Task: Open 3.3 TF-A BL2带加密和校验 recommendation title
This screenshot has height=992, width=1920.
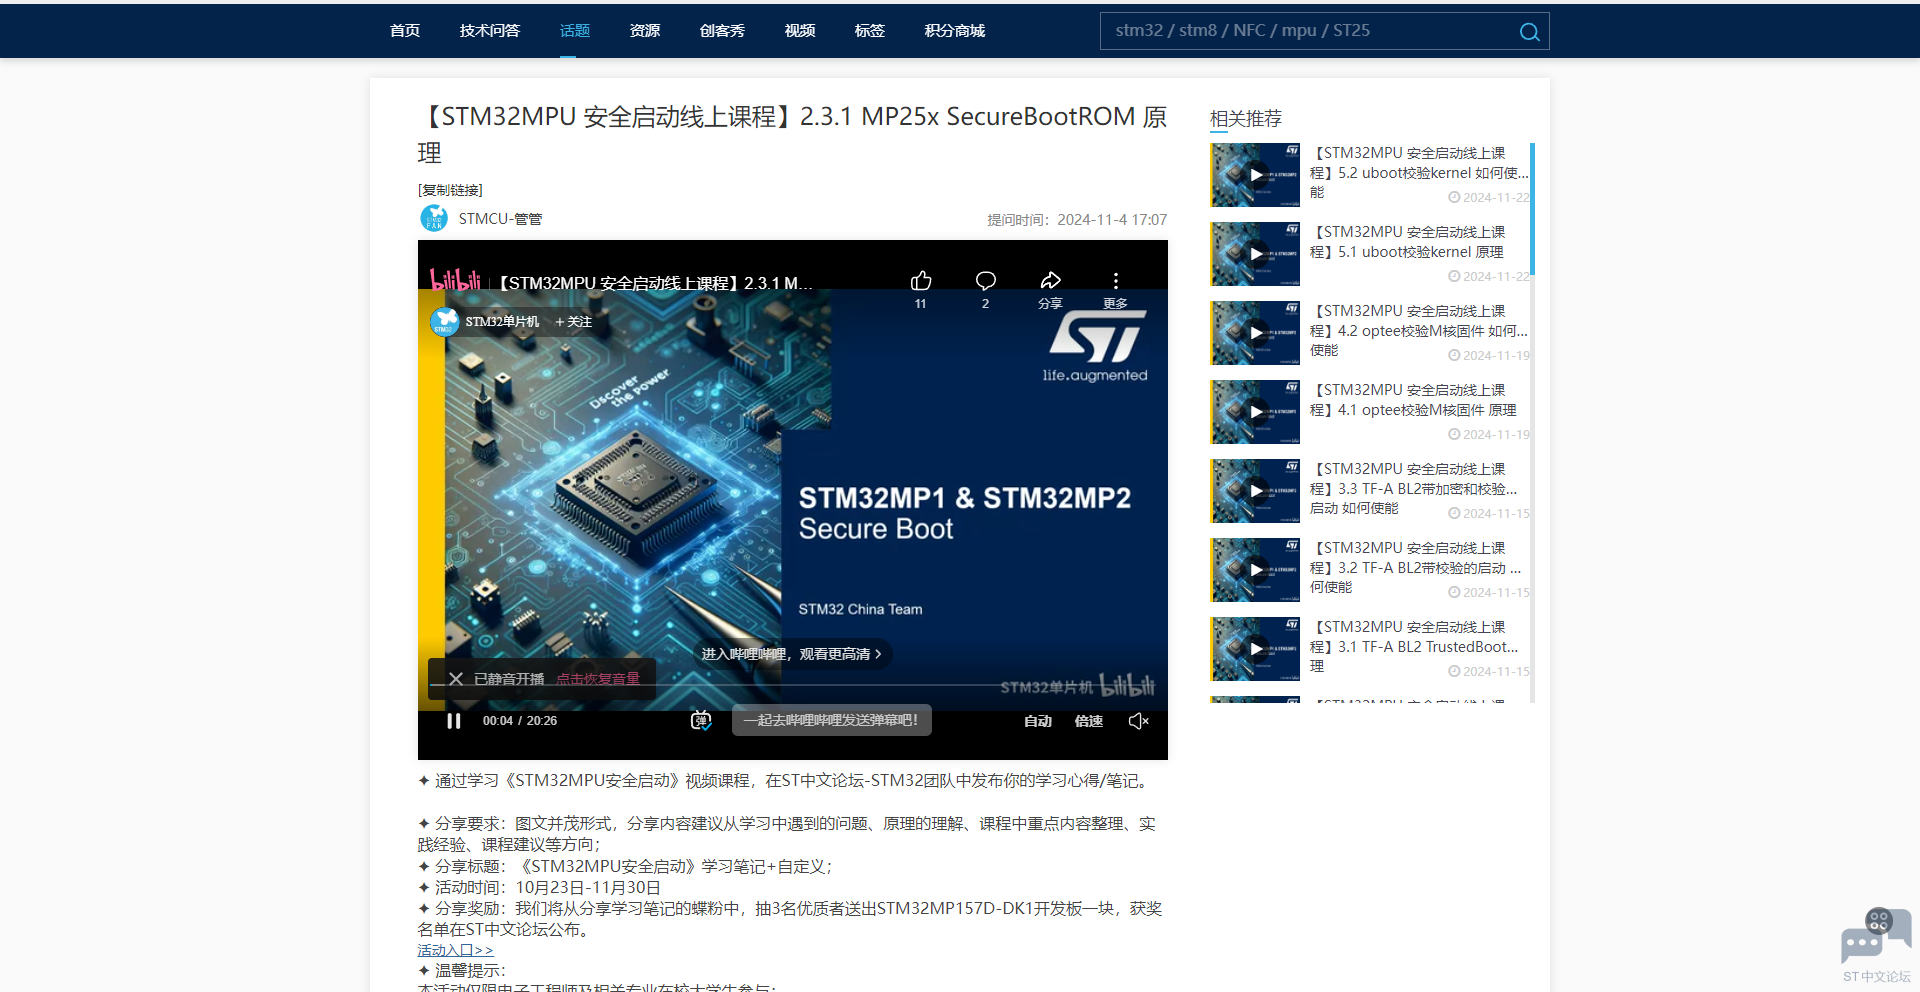Action: [x=1414, y=488]
